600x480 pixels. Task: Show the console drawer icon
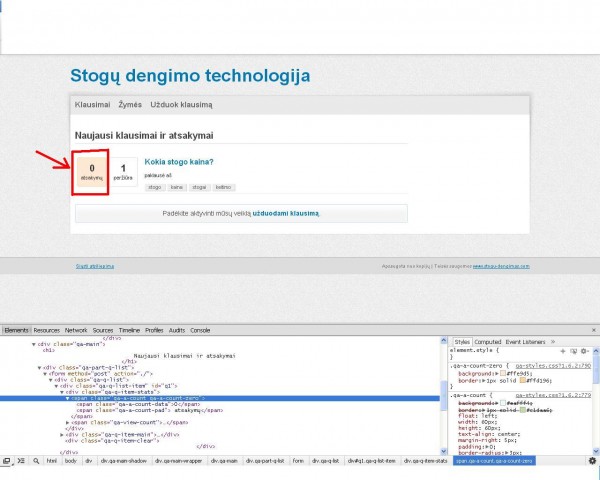pyautogui.click(x=20, y=461)
